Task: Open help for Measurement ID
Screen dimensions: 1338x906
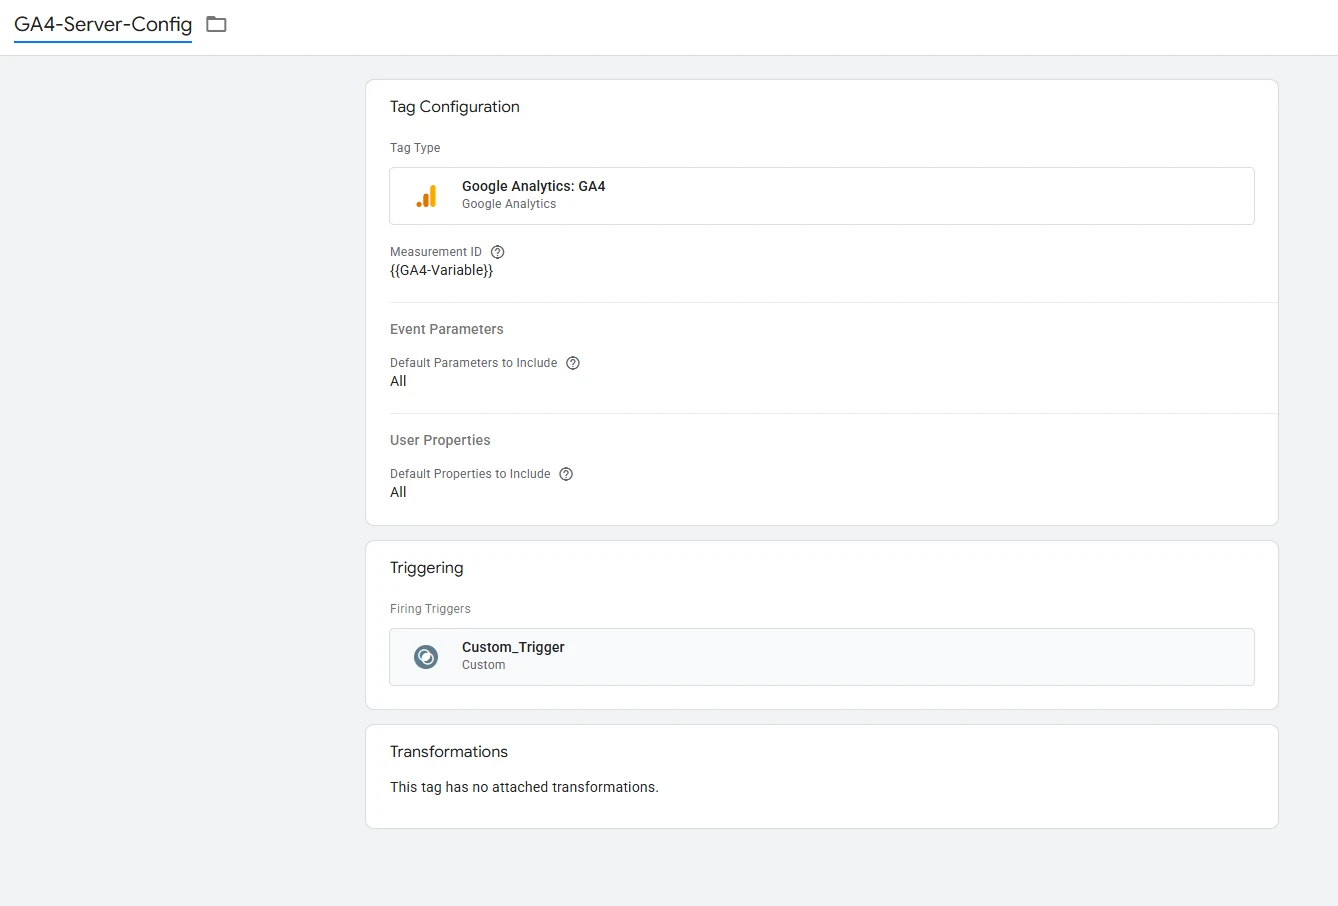Action: [498, 252]
